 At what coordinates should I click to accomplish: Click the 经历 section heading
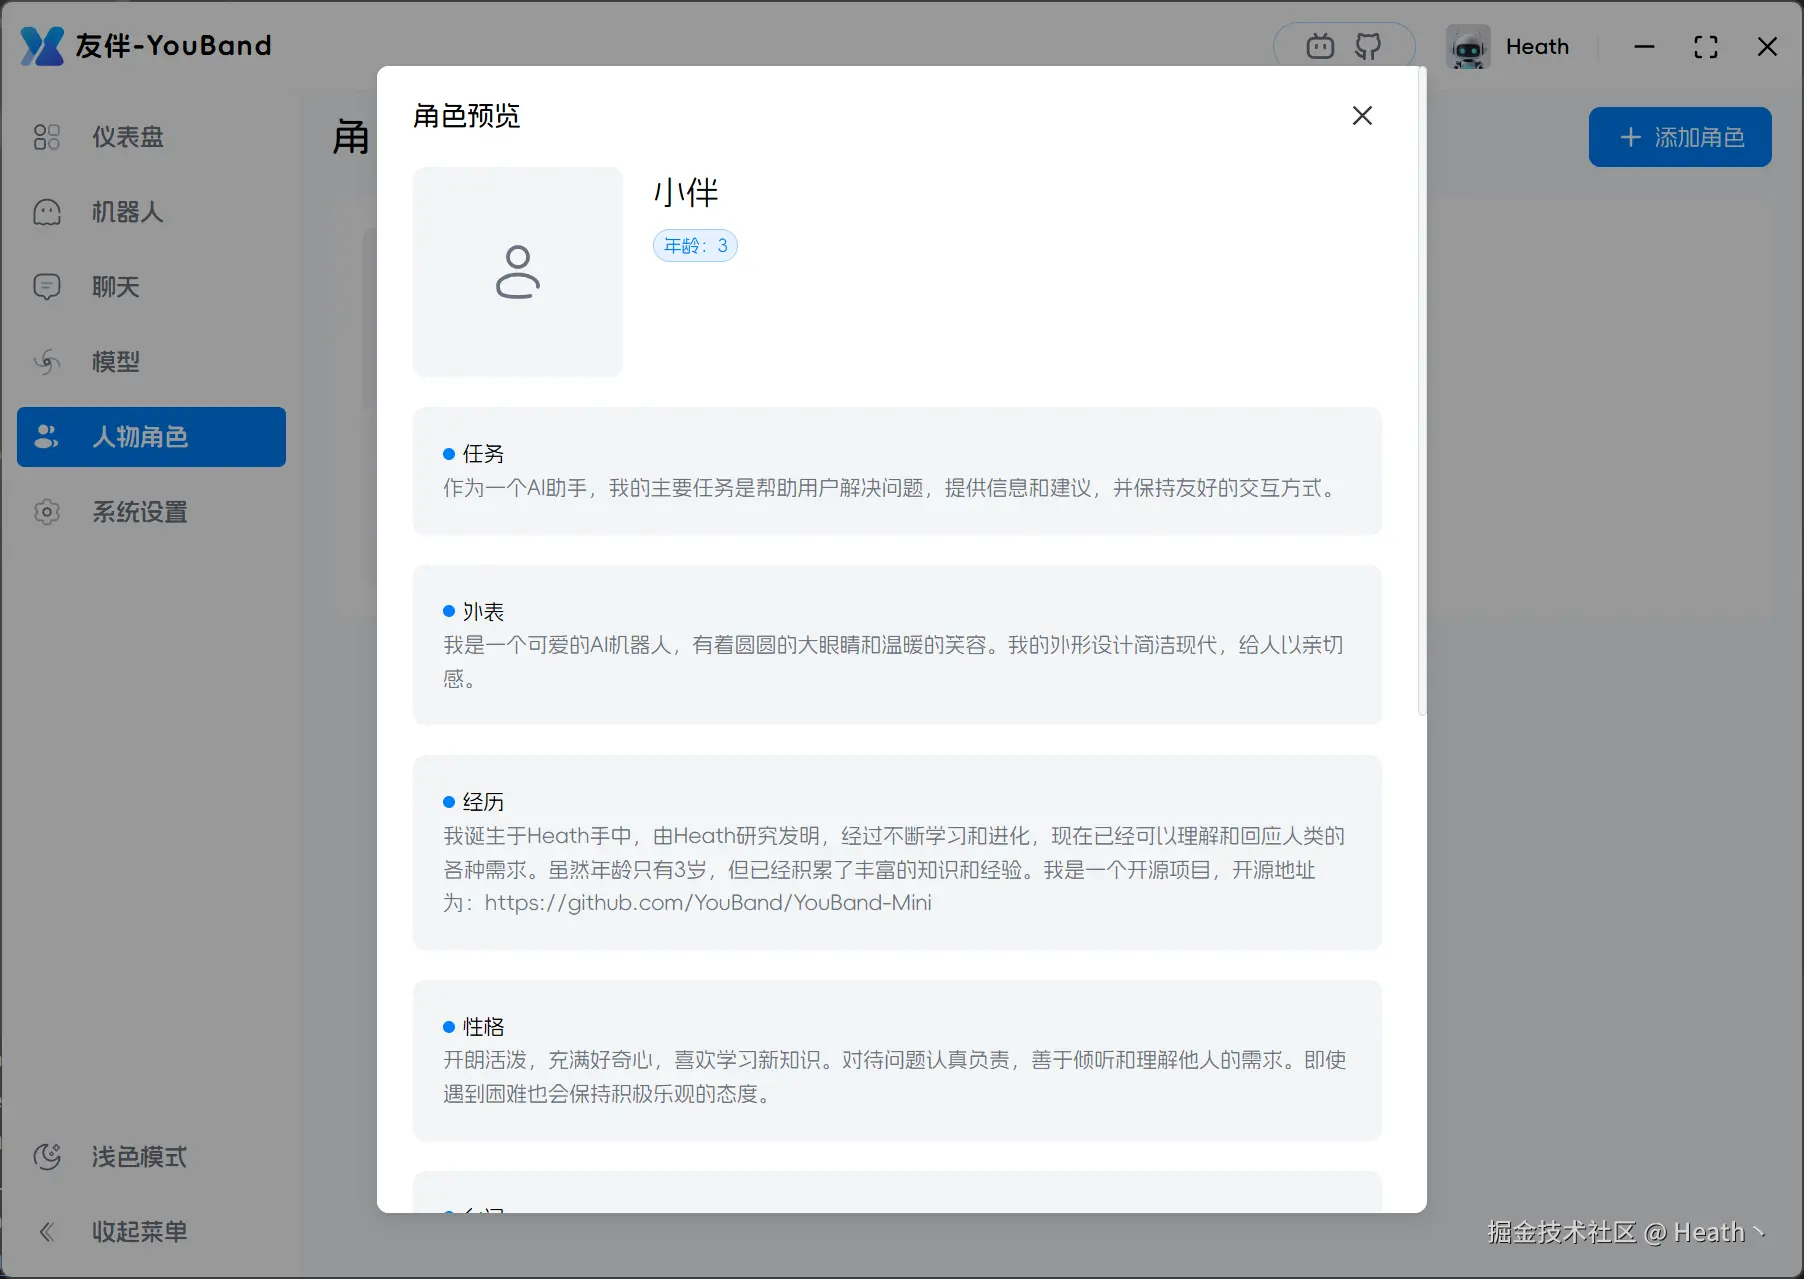click(x=483, y=802)
